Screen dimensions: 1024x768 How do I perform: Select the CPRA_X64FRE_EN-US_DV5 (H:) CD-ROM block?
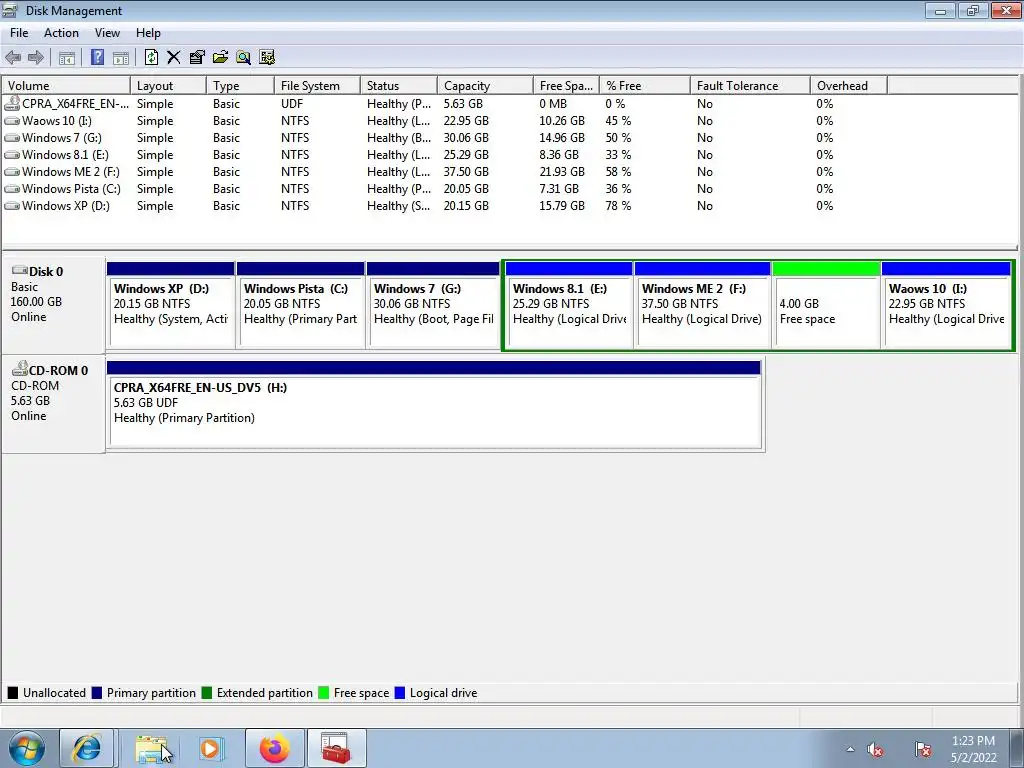pos(434,405)
